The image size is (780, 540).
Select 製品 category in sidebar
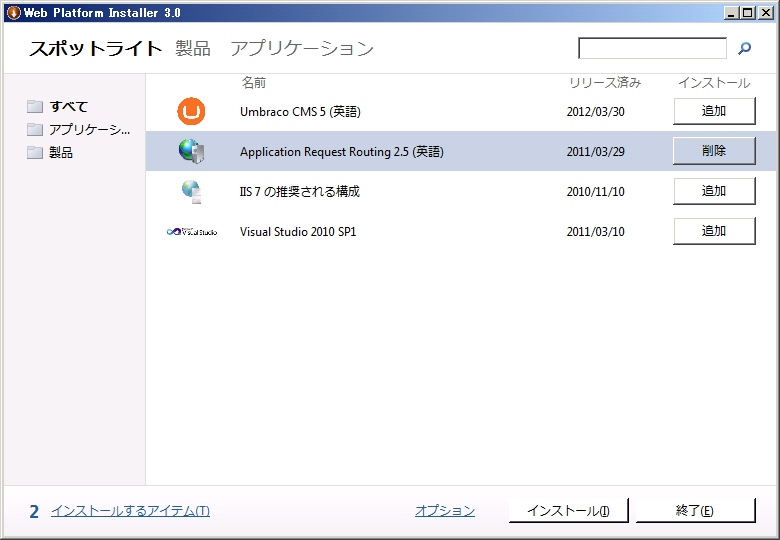pos(61,152)
